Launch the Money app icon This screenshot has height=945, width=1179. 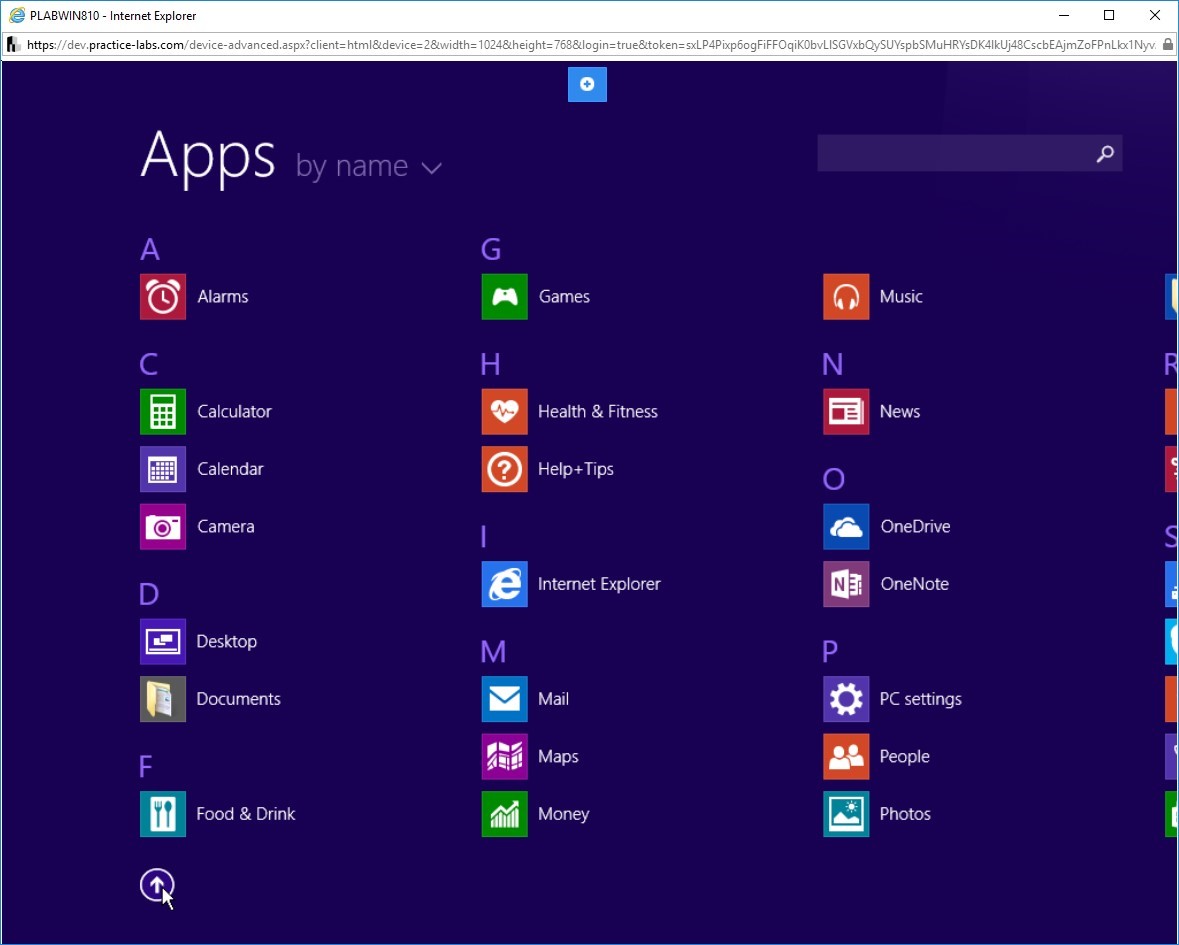[x=505, y=814]
